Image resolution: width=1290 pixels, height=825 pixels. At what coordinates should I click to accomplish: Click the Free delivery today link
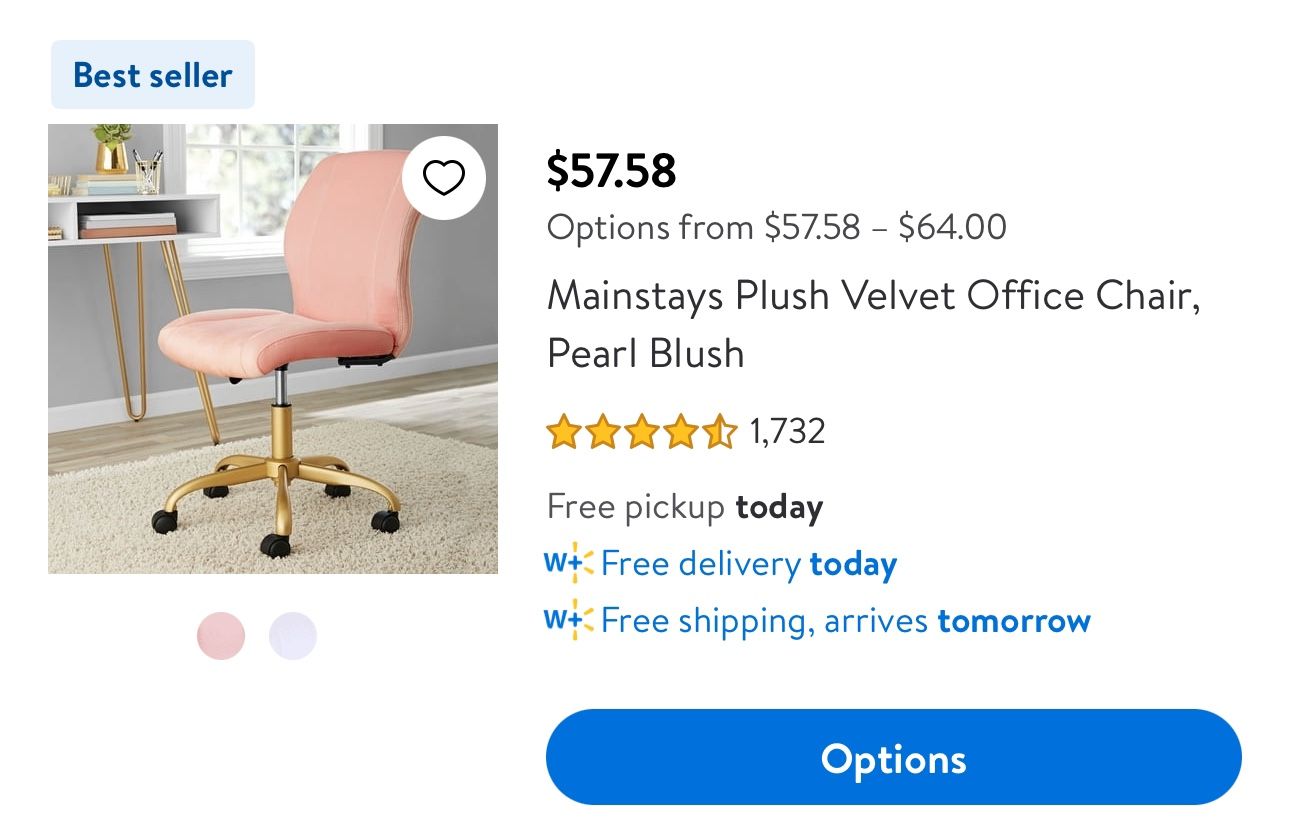pyautogui.click(x=749, y=564)
